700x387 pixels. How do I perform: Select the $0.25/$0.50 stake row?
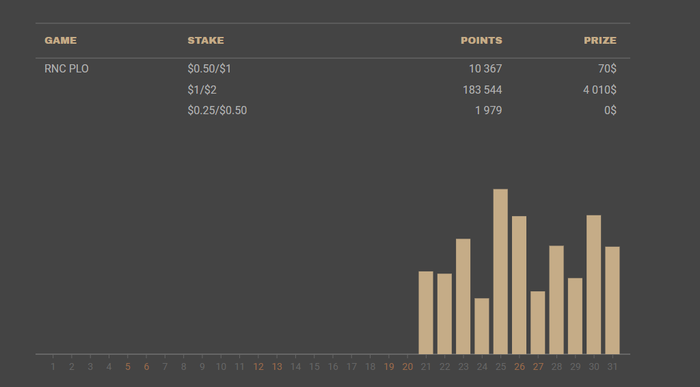coord(333,110)
